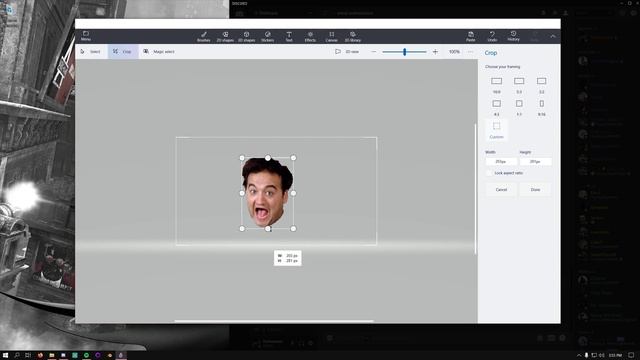Select the Brushes tool
This screenshot has height=360, width=640.
tap(204, 36)
